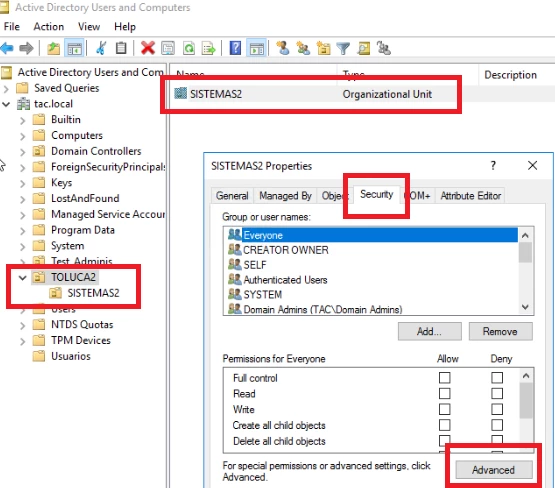Screen dimensions: 555x488
Task: Expand the Domain Controllers node
Action: coord(23,152)
